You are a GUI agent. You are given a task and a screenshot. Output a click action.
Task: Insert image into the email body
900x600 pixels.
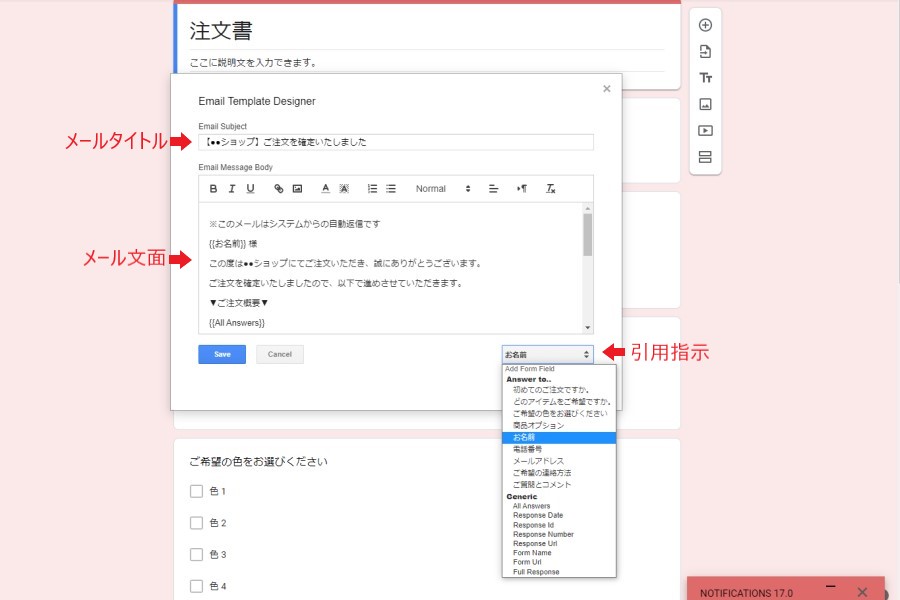(x=297, y=189)
